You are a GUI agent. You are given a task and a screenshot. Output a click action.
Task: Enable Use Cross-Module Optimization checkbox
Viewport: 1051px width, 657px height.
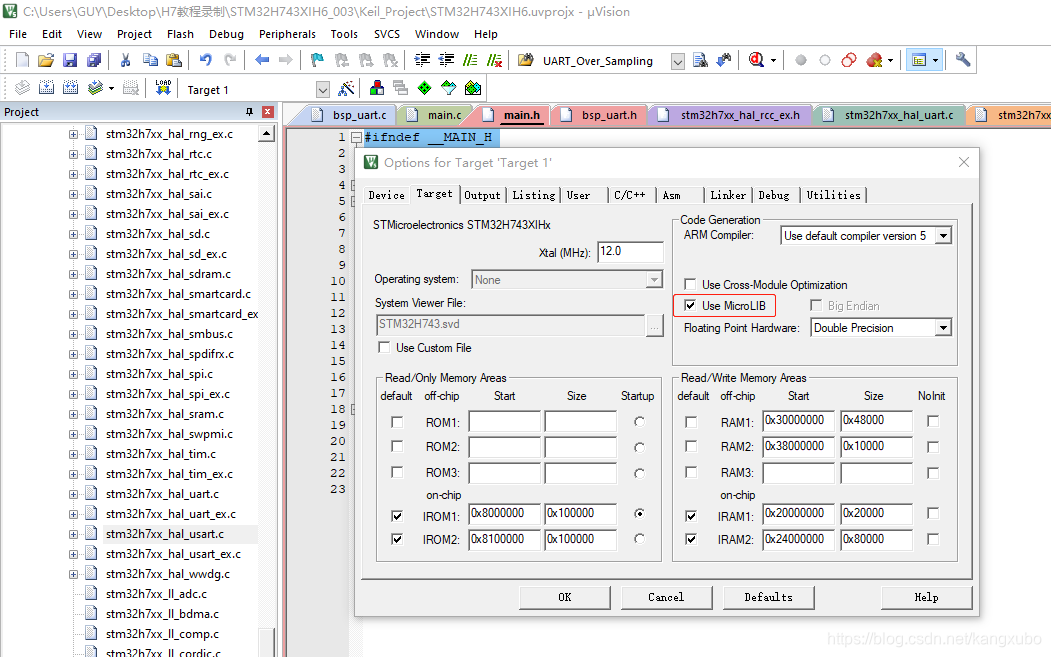[x=690, y=284]
